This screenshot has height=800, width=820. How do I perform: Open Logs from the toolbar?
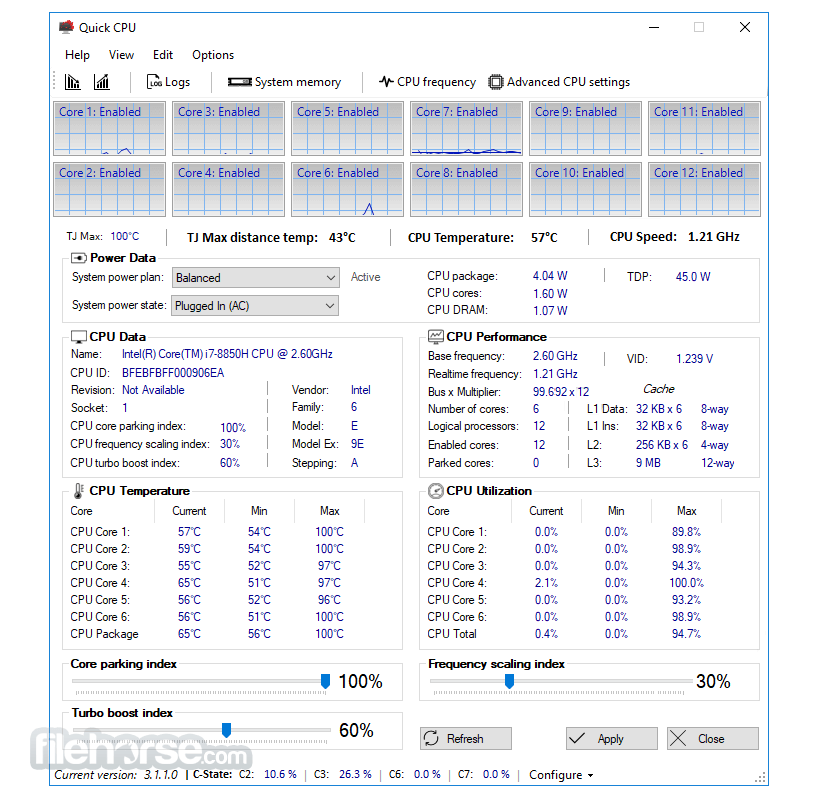[x=168, y=82]
